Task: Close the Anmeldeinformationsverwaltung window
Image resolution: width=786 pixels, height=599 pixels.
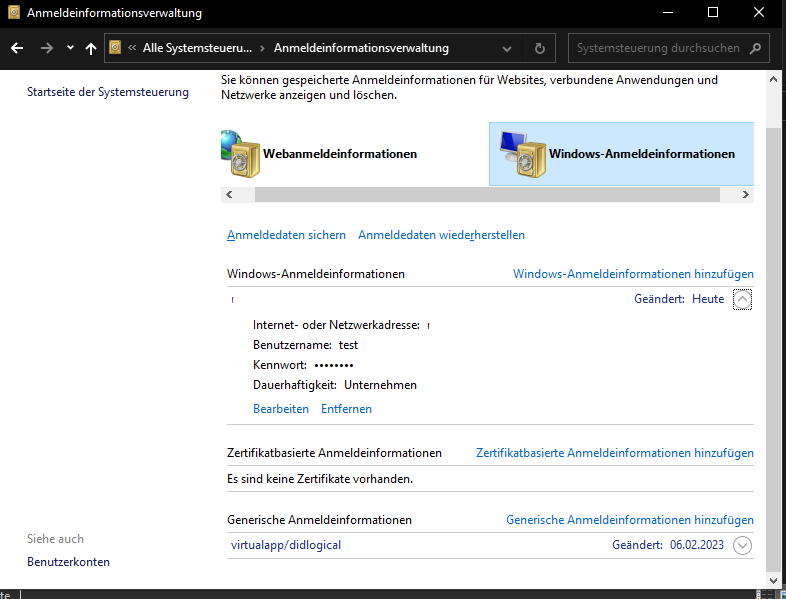Action: tap(759, 13)
